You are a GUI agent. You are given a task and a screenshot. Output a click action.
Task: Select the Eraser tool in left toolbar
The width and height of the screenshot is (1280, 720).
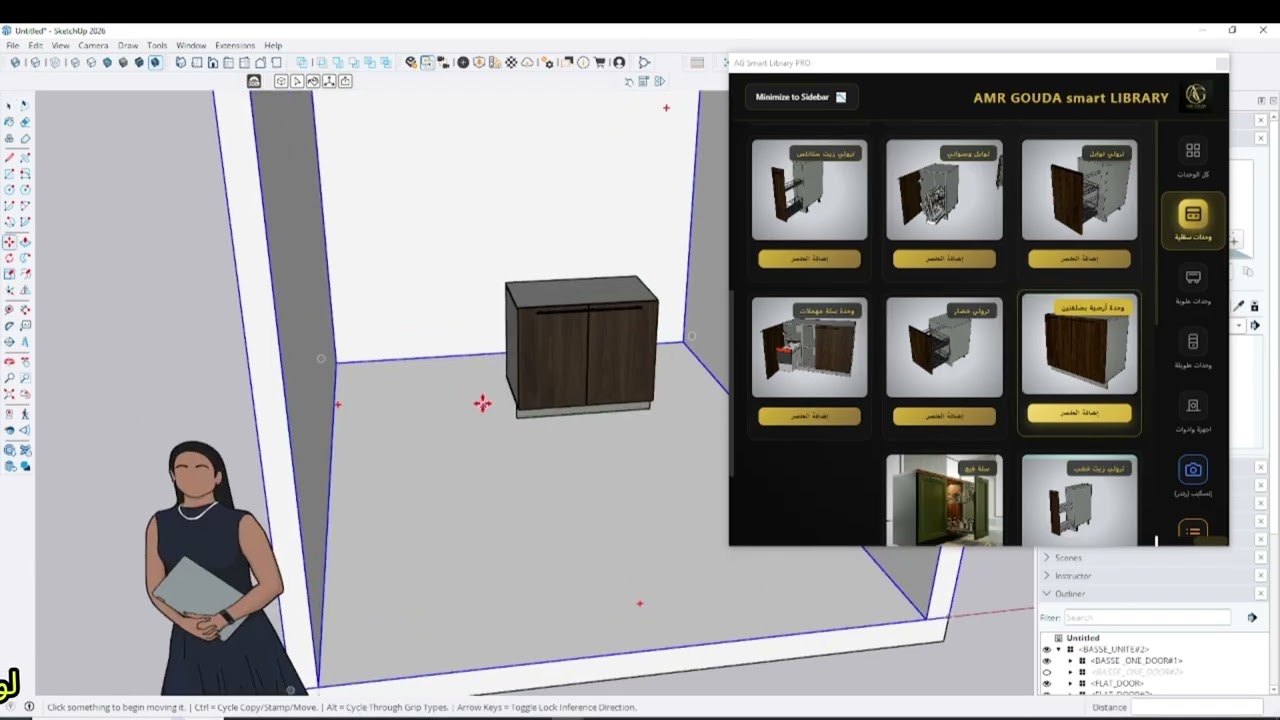point(25,122)
